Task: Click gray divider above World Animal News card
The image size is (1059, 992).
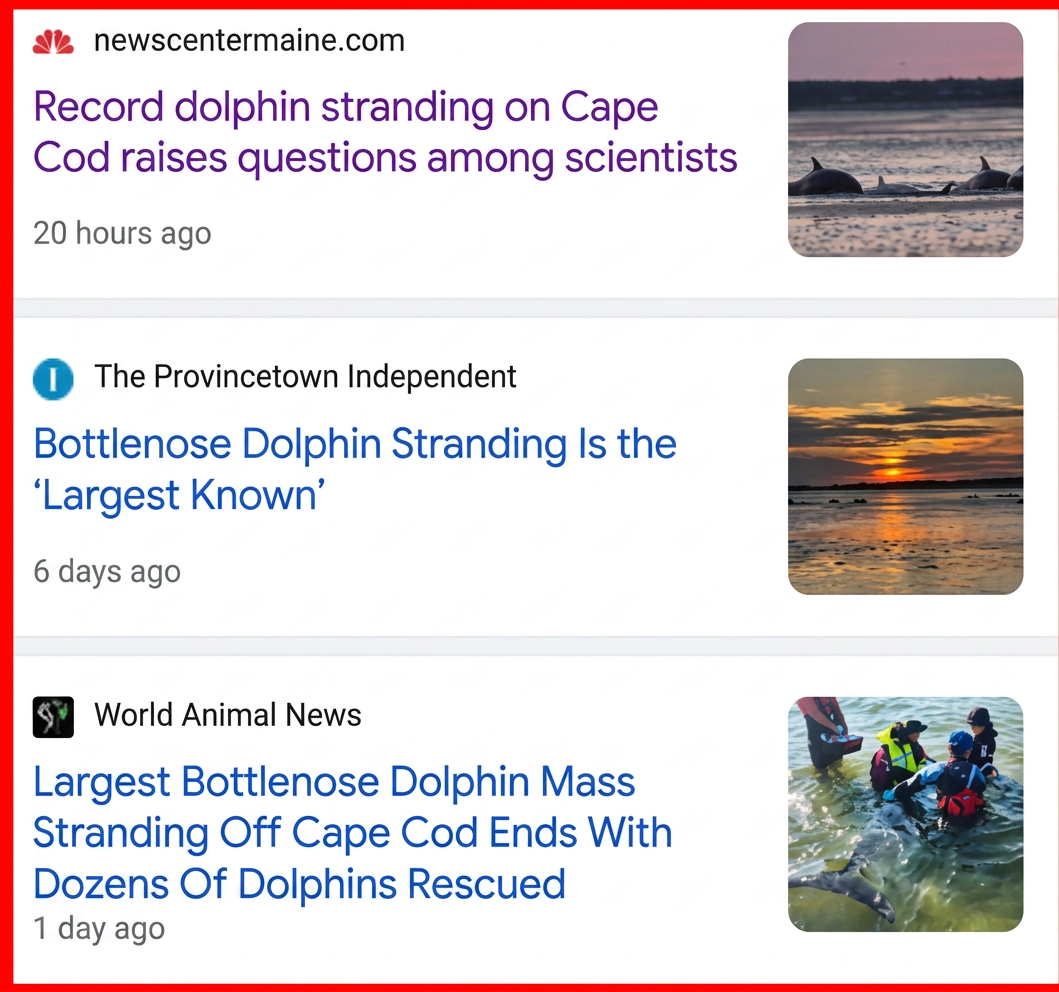Action: pyautogui.click(x=536, y=646)
